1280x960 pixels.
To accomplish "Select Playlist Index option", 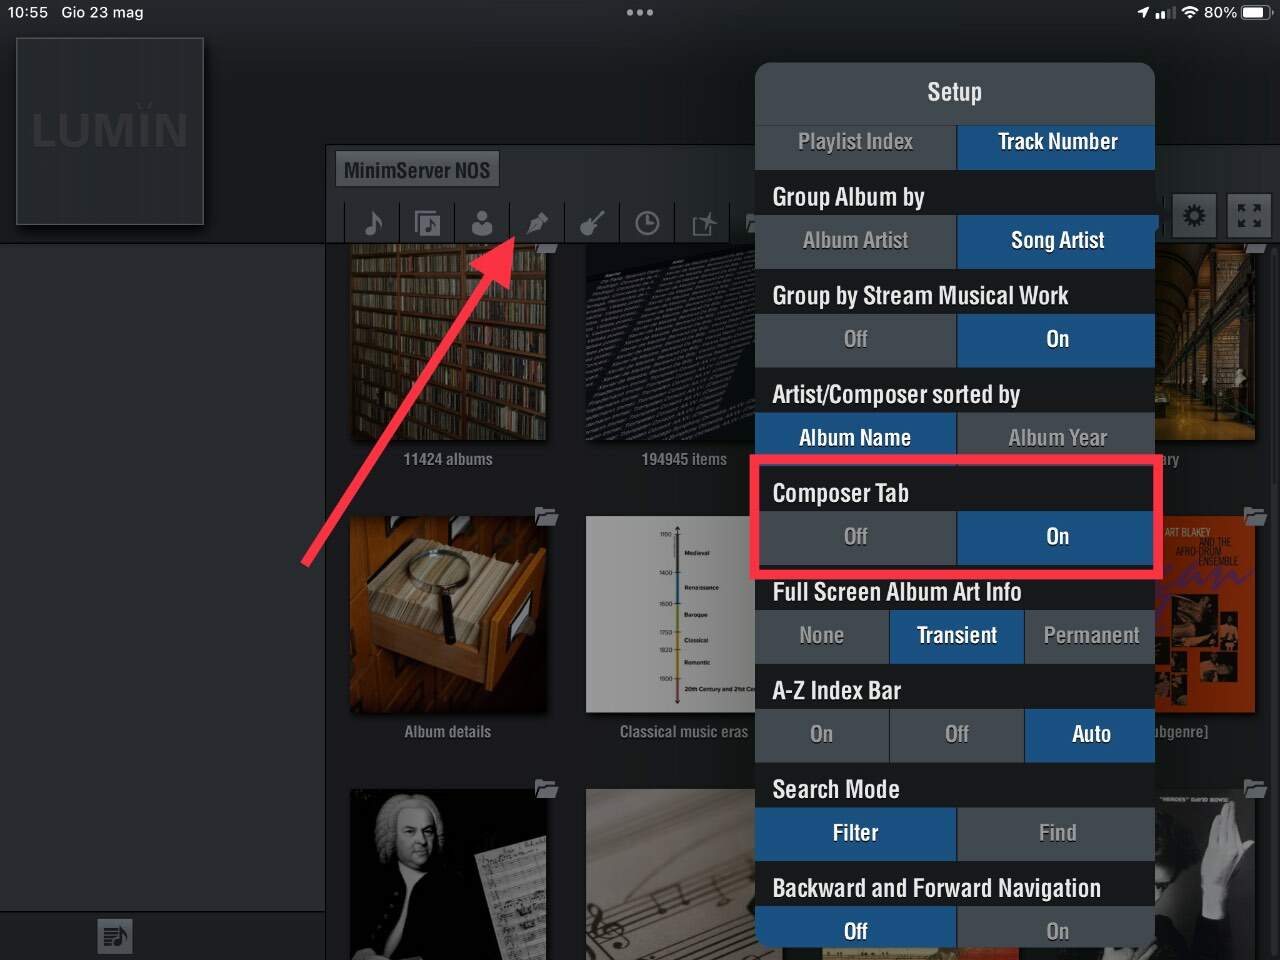I will coord(856,142).
